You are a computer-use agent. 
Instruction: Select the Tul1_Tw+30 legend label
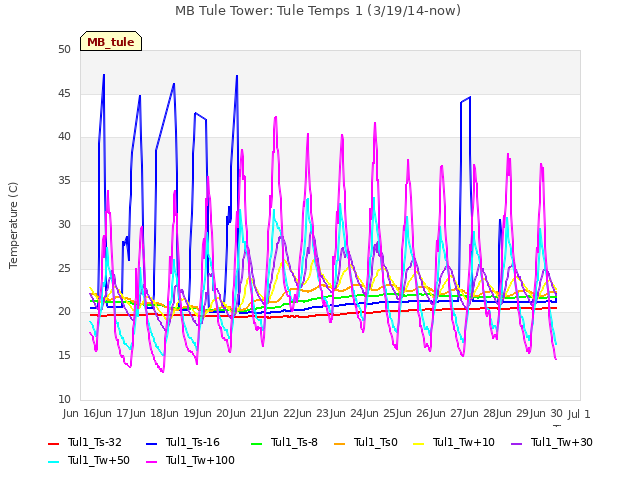(x=562, y=442)
